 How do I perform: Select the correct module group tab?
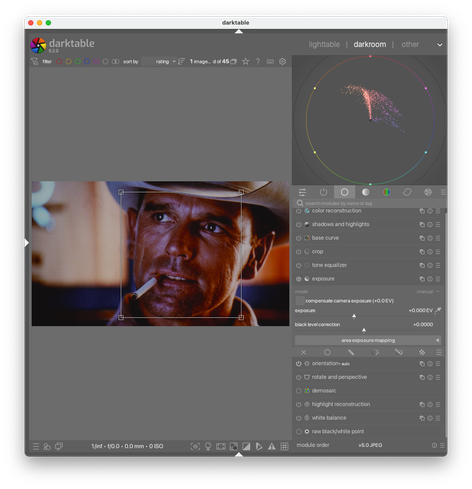[407, 192]
